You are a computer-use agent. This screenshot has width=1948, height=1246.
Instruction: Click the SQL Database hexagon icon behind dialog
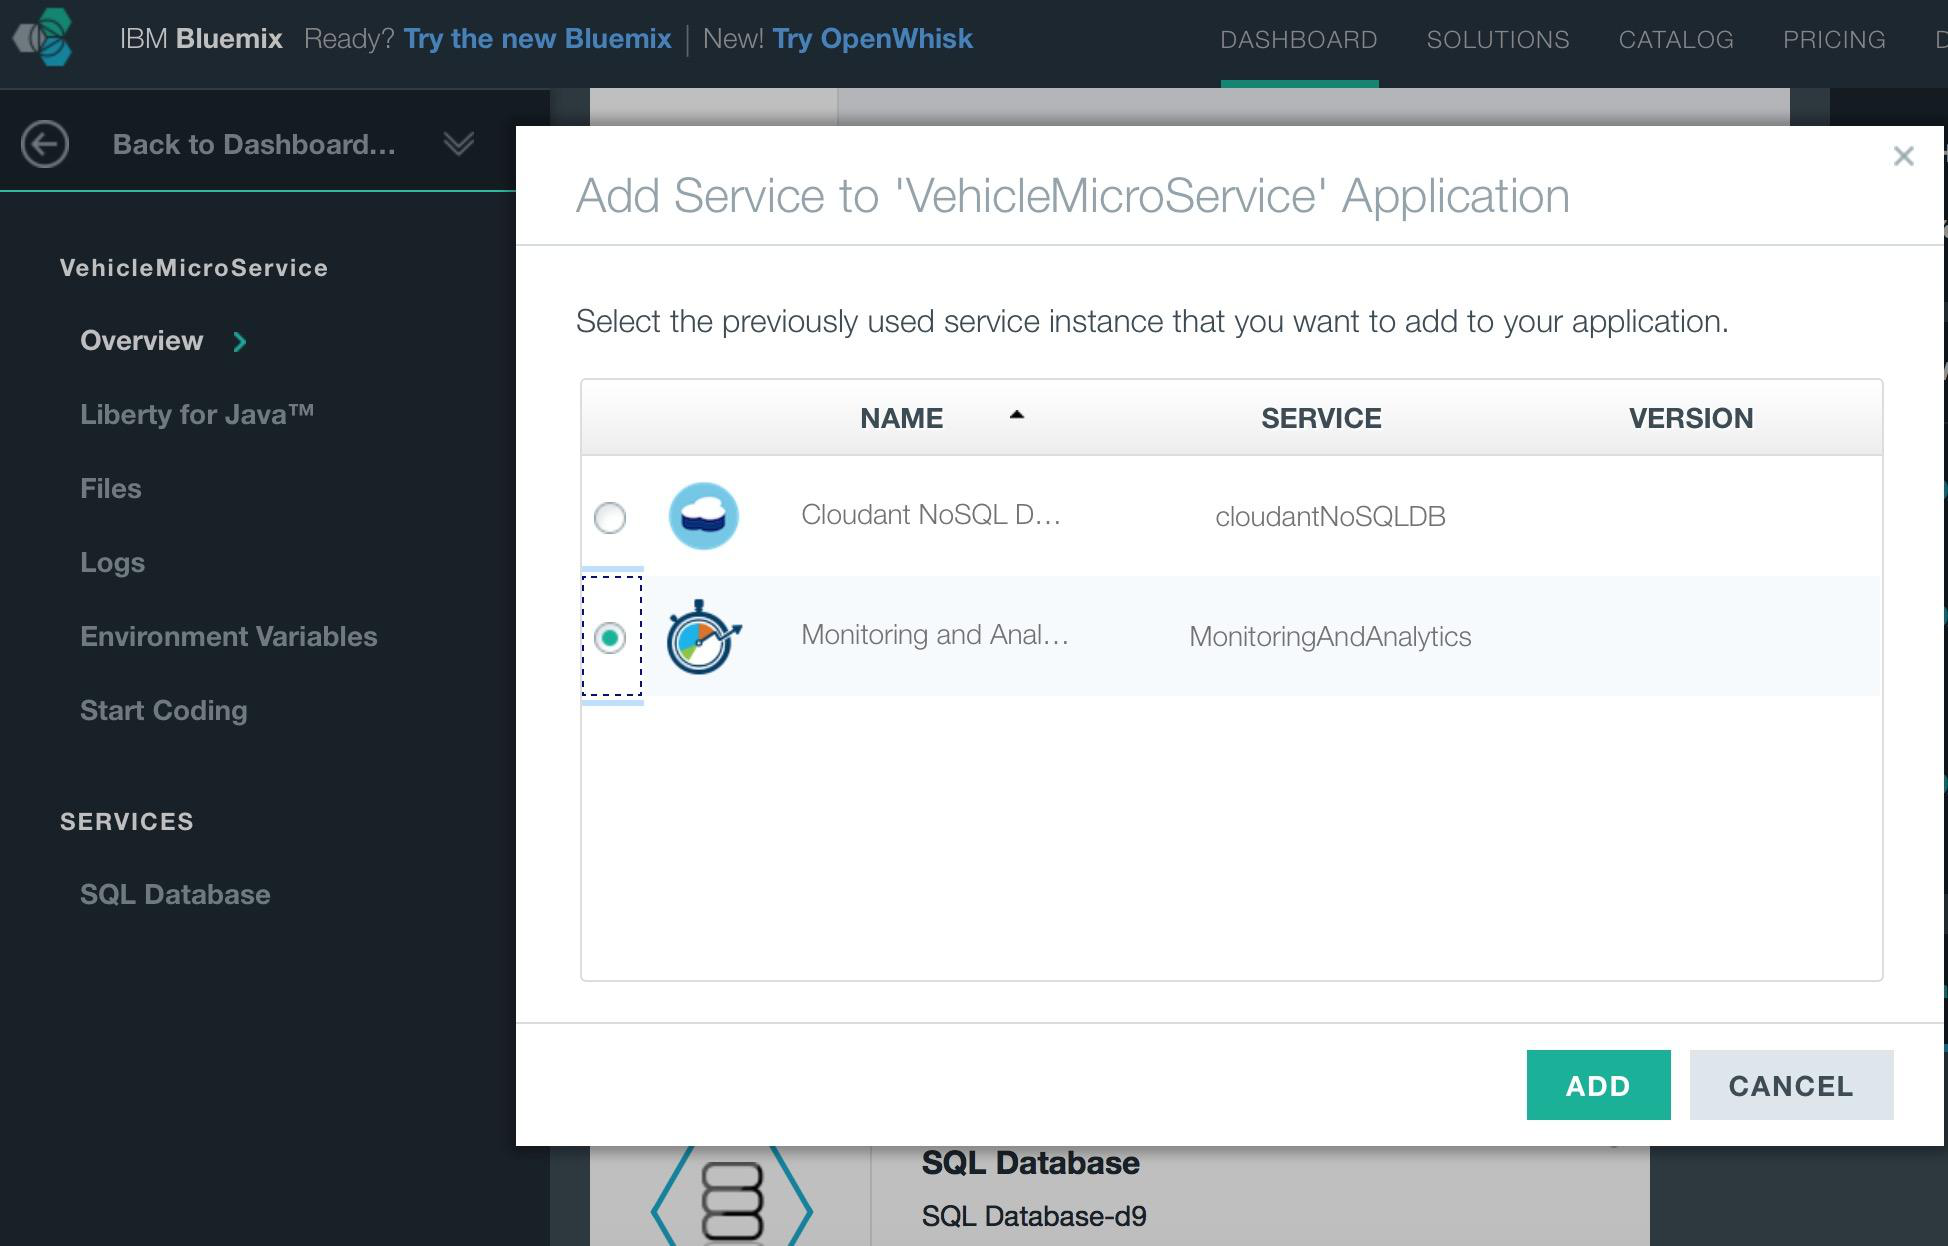pos(731,1197)
